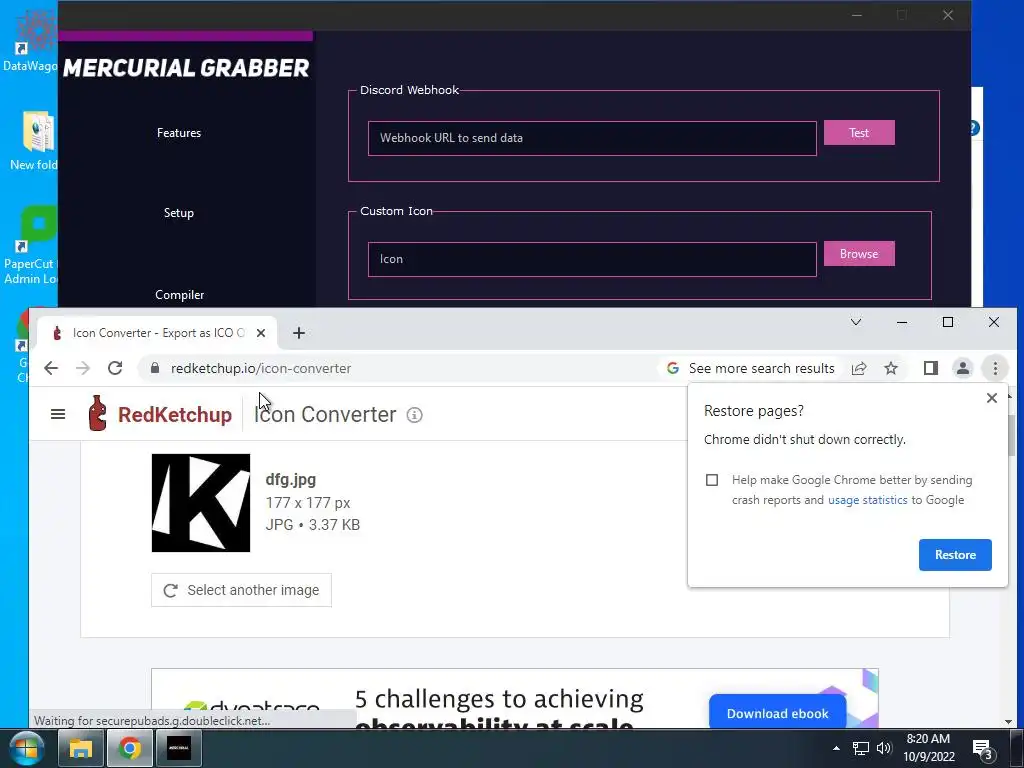Click See more search results chip
Viewport: 1024px width, 768px height.
pyautogui.click(x=750, y=368)
